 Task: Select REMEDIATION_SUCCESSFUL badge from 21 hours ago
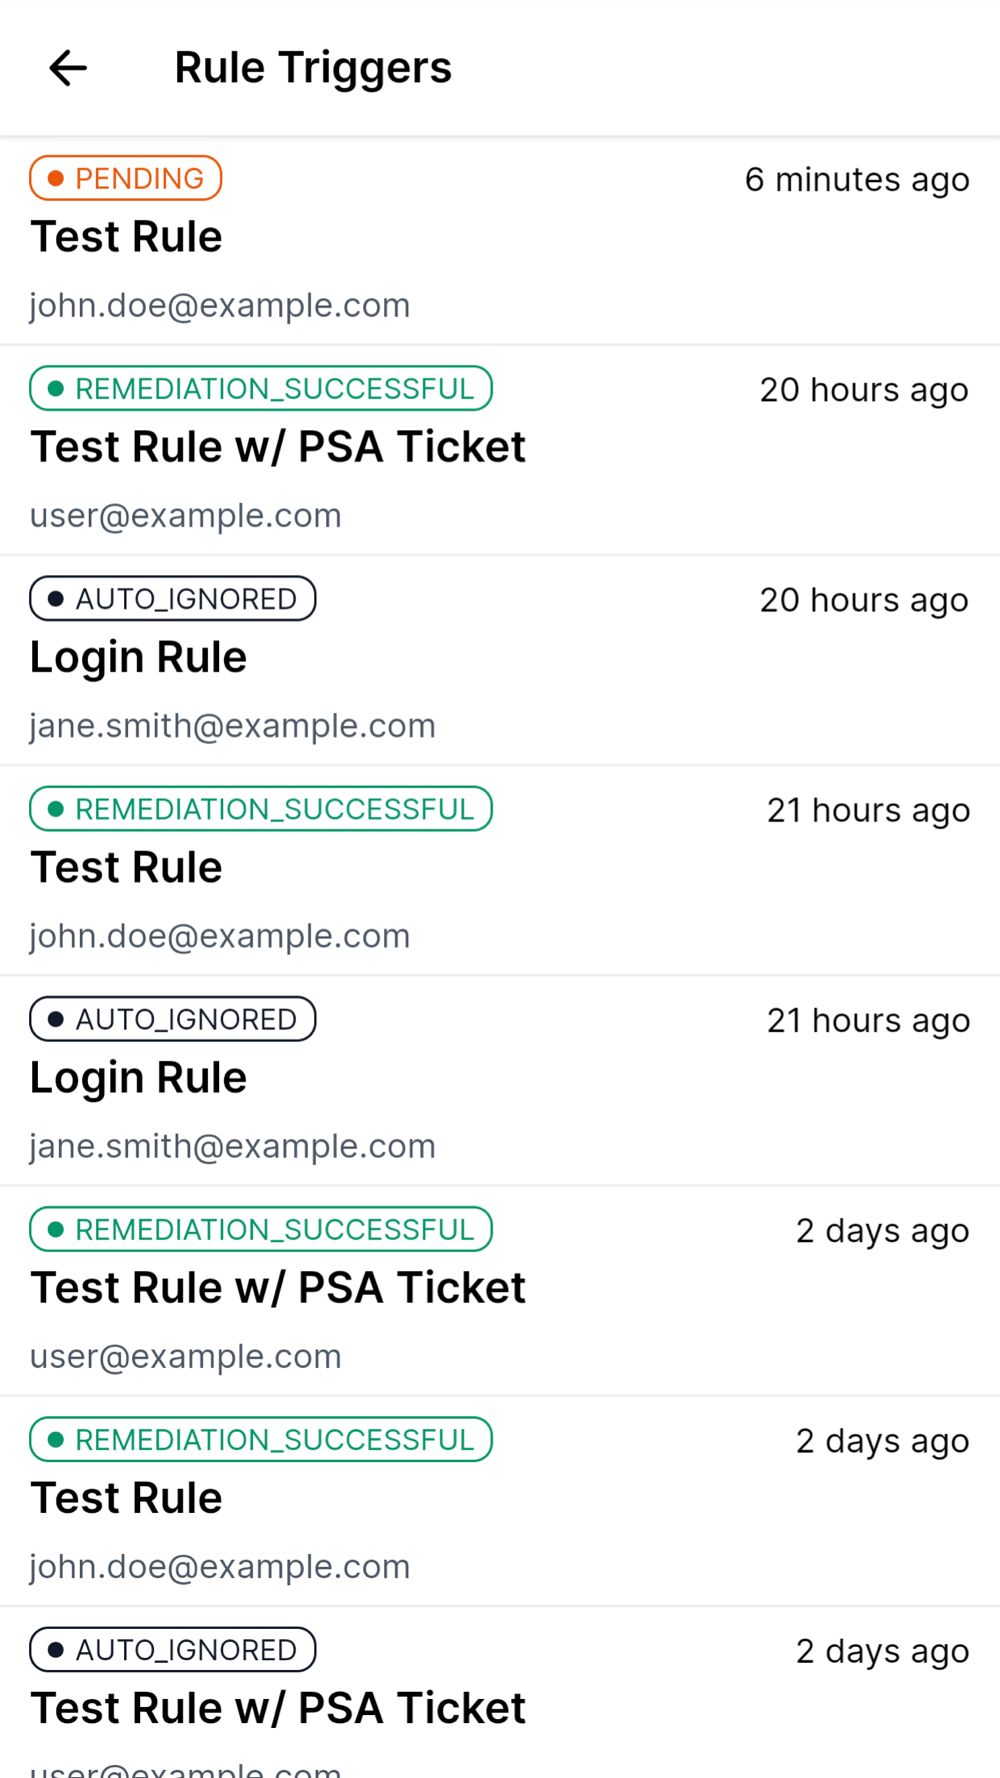click(x=261, y=808)
